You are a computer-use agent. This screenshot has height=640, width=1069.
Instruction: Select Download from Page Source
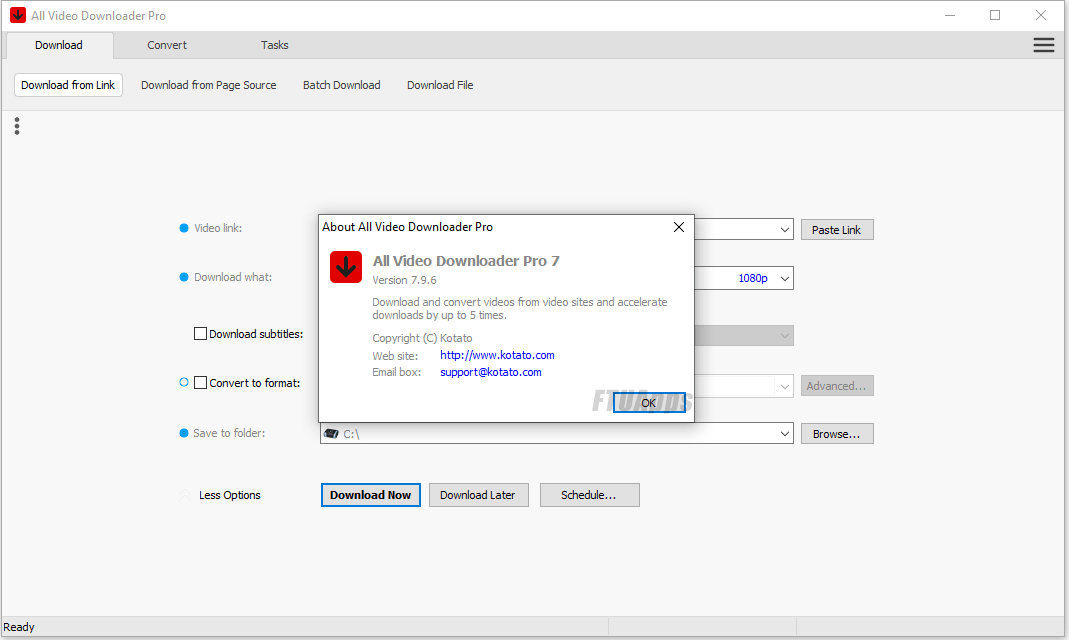pos(209,85)
